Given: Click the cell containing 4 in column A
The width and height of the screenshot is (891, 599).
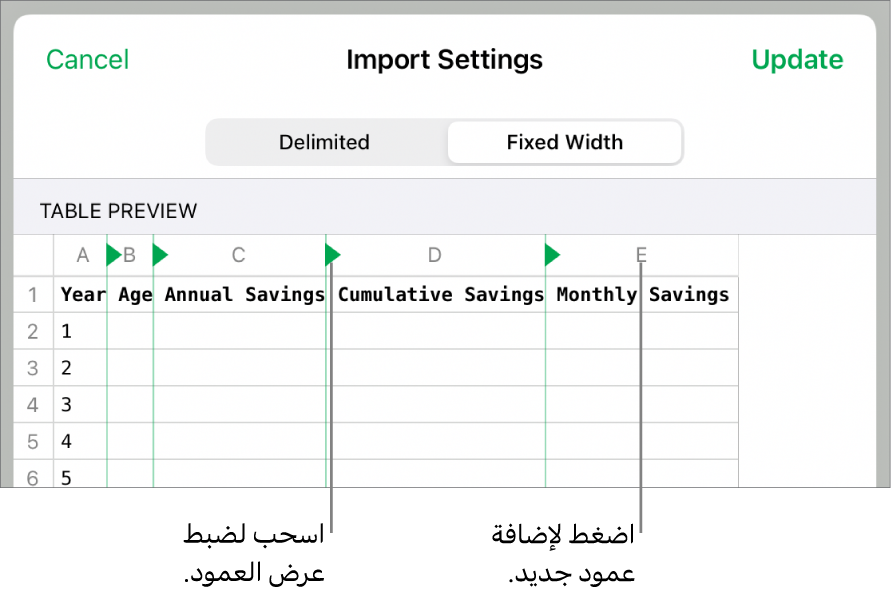Looking at the screenshot, I should 80,441.
